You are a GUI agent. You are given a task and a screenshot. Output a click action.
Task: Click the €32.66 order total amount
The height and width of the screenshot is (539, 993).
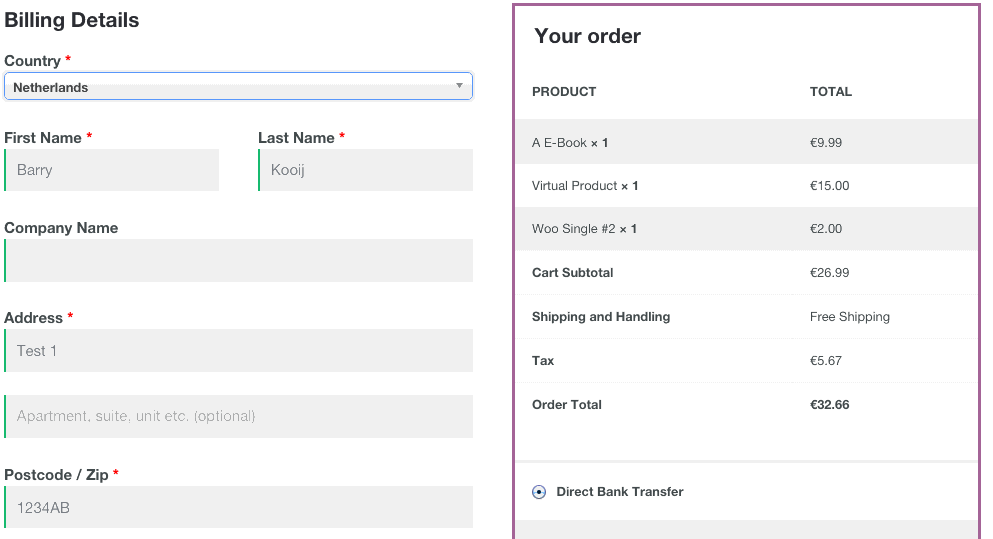[830, 405]
